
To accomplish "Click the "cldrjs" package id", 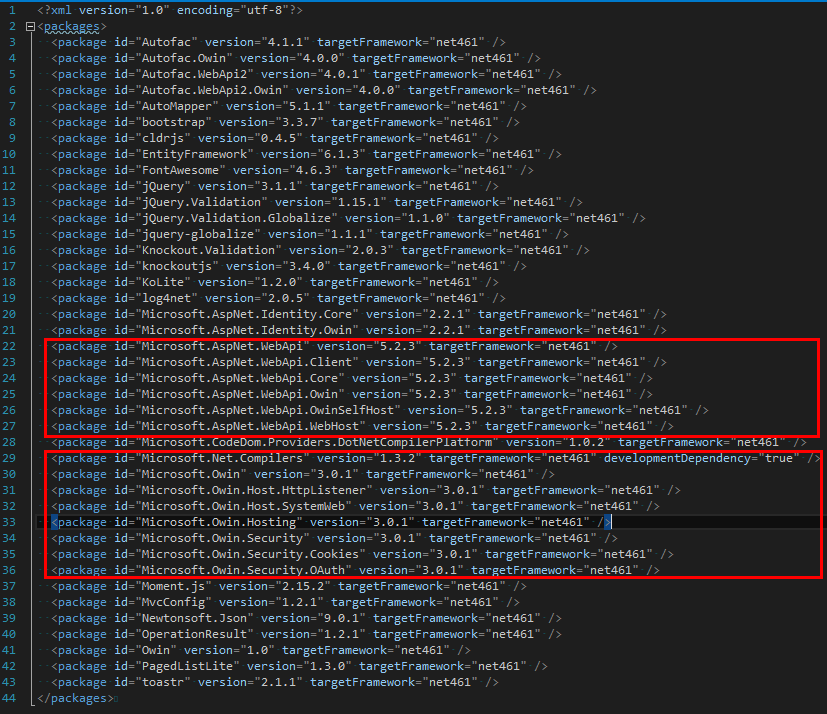I will pos(163,138).
